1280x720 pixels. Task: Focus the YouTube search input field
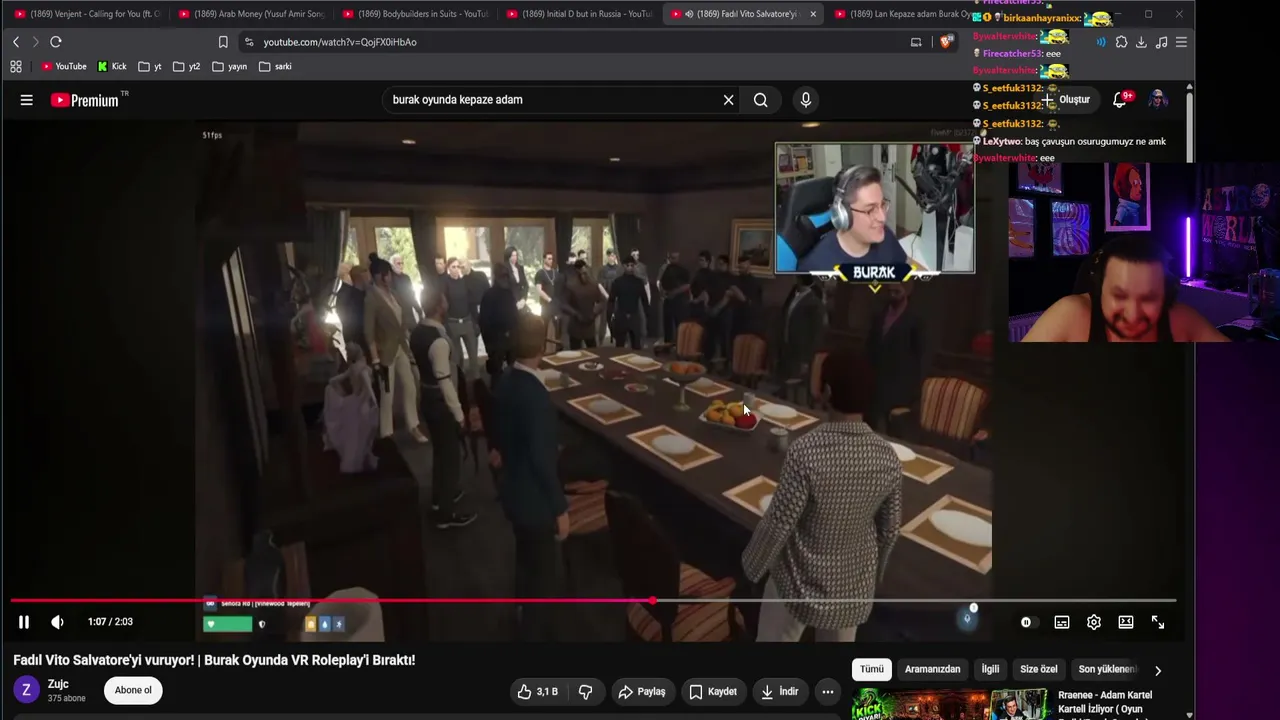[550, 100]
